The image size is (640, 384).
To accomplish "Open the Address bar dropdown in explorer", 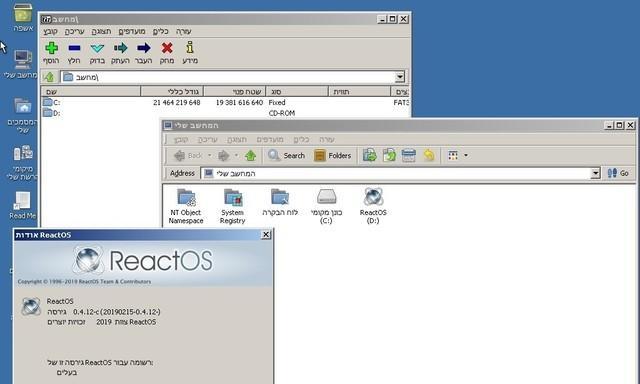I will click(x=596, y=173).
